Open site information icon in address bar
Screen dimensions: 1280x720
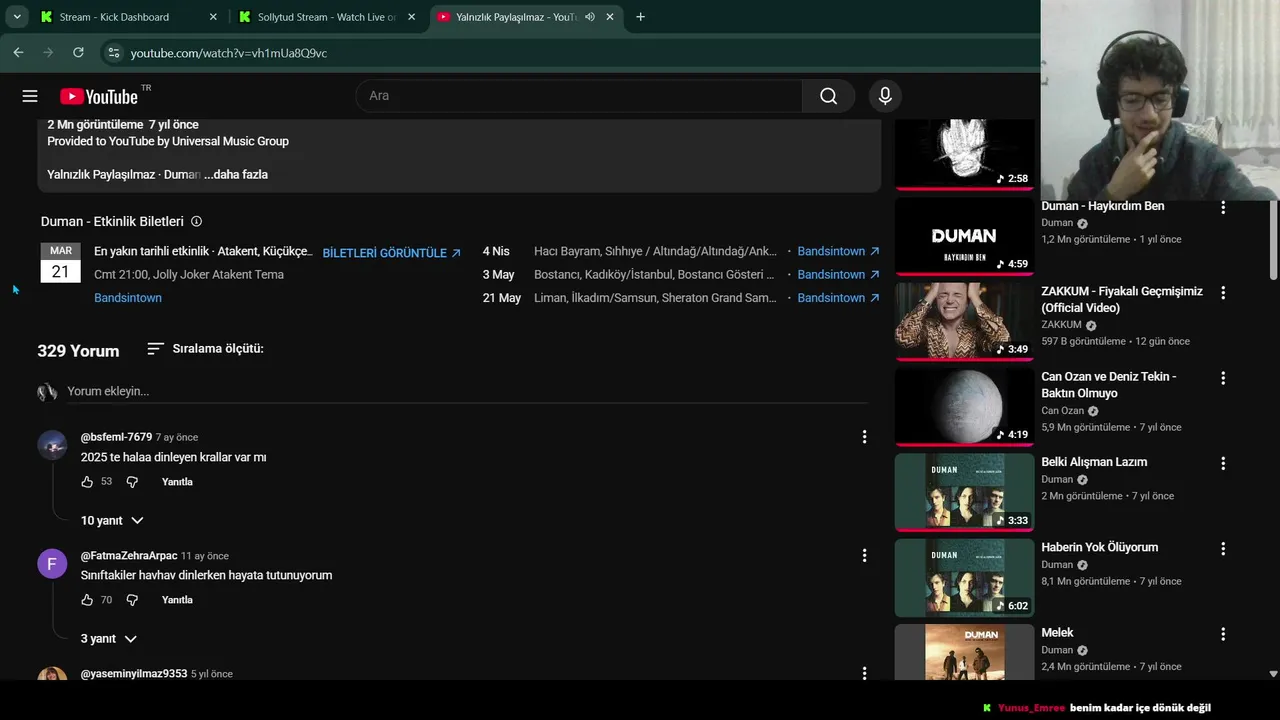click(113, 53)
